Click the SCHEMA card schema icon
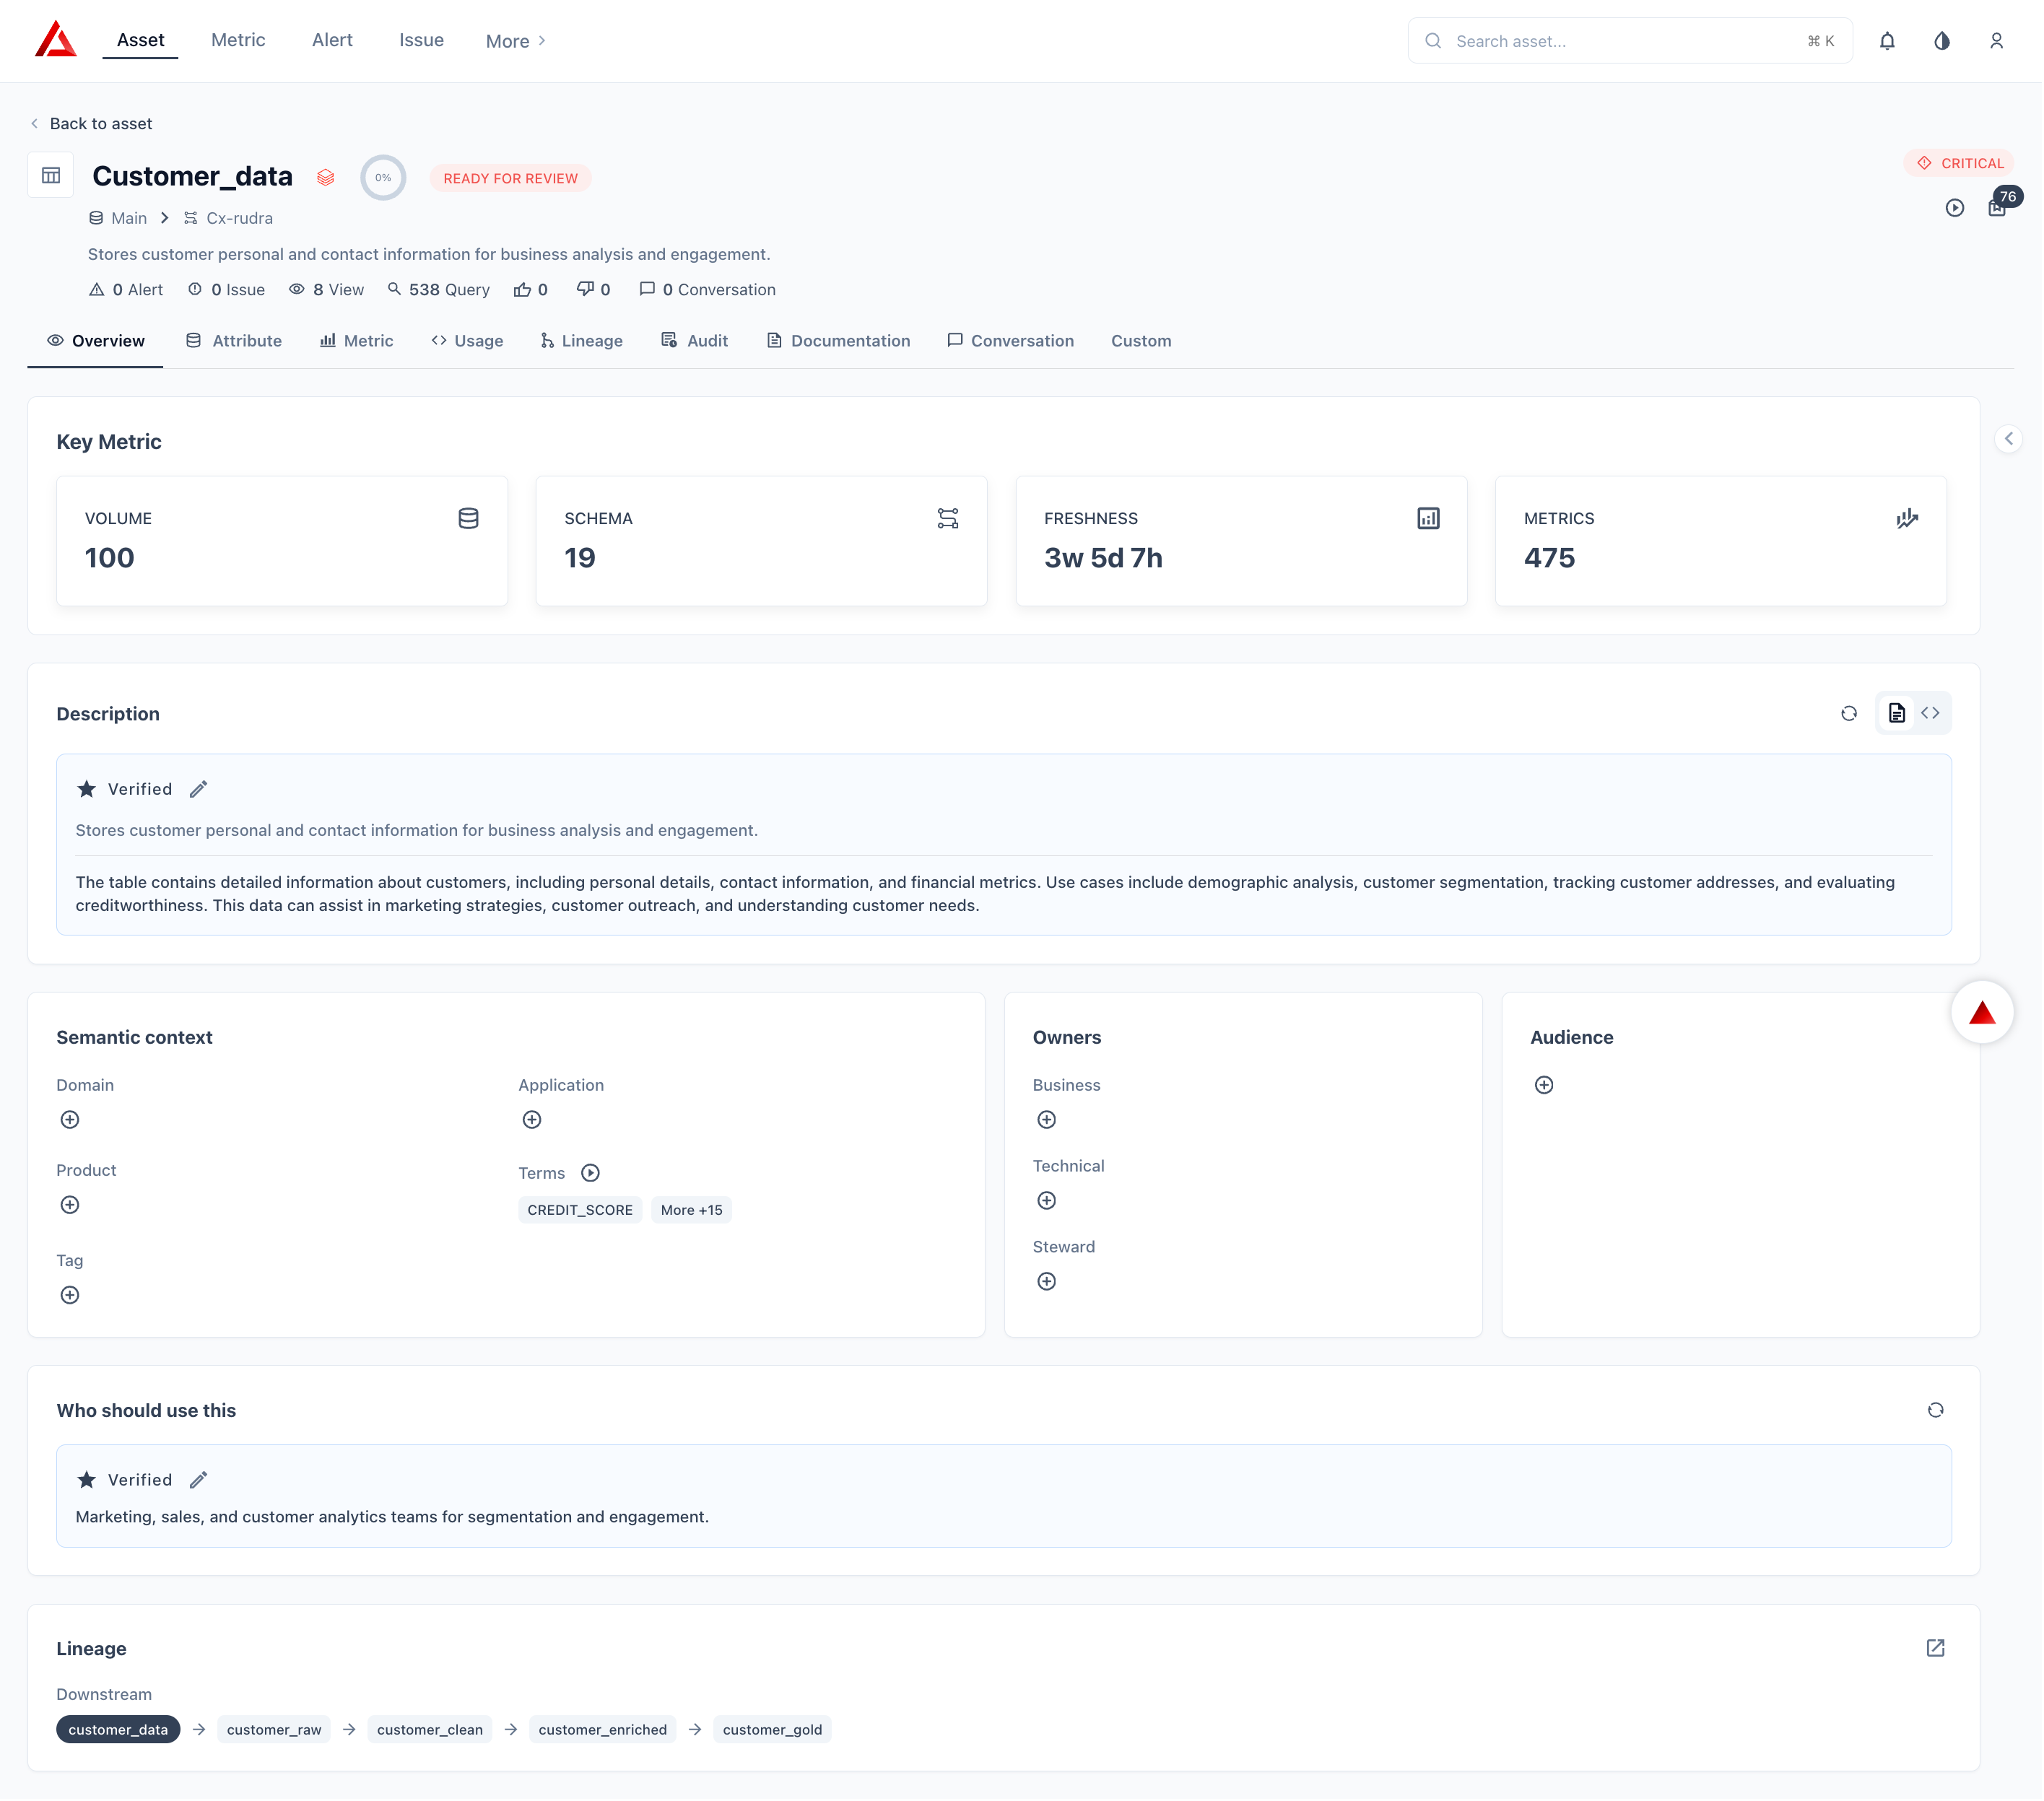This screenshot has height=1801, width=2044. [948, 519]
